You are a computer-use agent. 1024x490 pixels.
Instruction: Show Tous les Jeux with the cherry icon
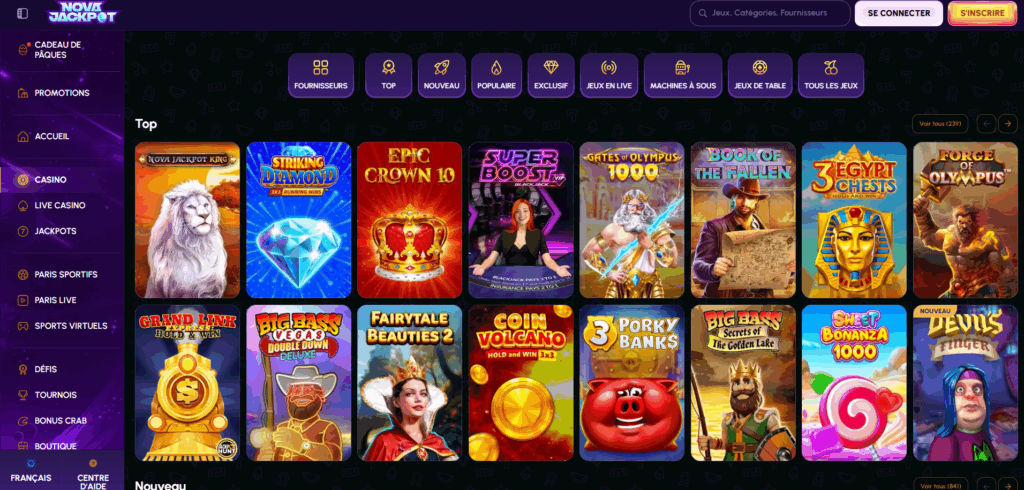[831, 76]
